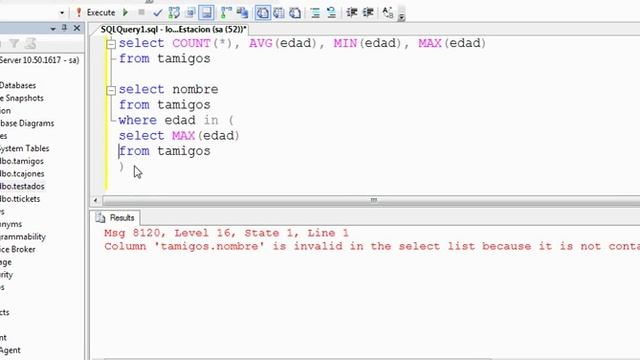Click the 'Column tamigos.nombre is invalid' message

pyautogui.click(x=372, y=247)
